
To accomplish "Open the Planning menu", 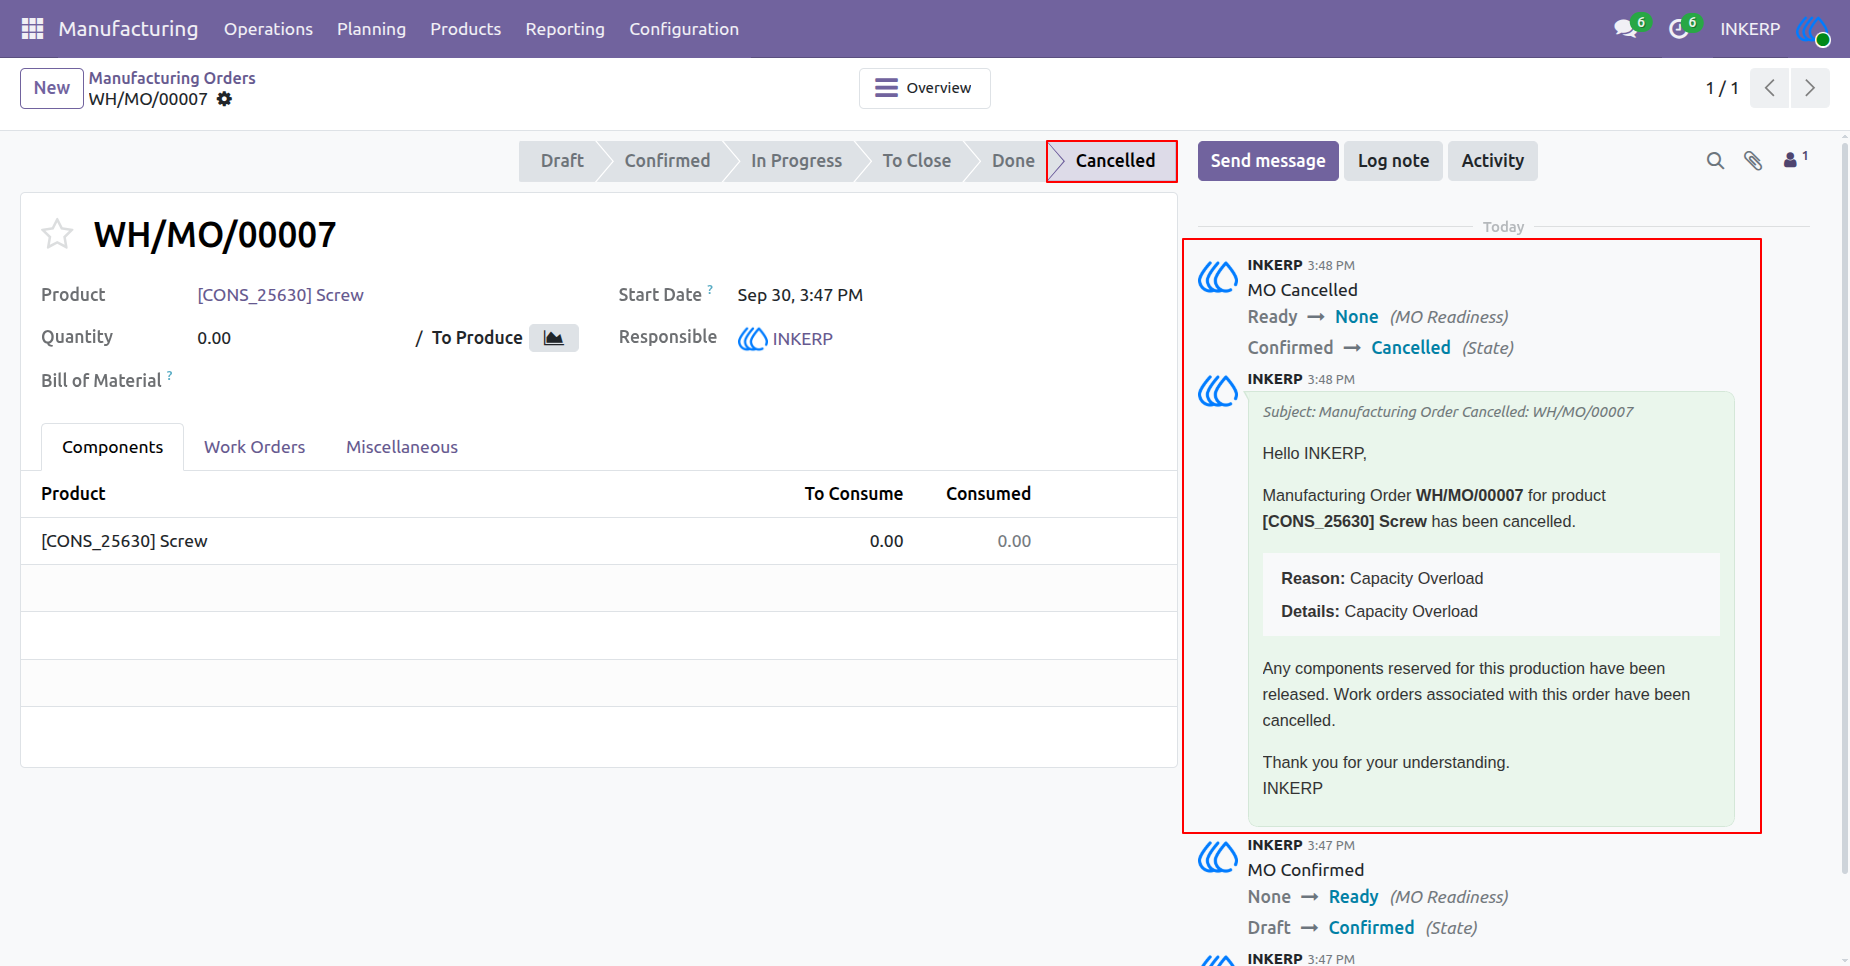I will (x=371, y=29).
